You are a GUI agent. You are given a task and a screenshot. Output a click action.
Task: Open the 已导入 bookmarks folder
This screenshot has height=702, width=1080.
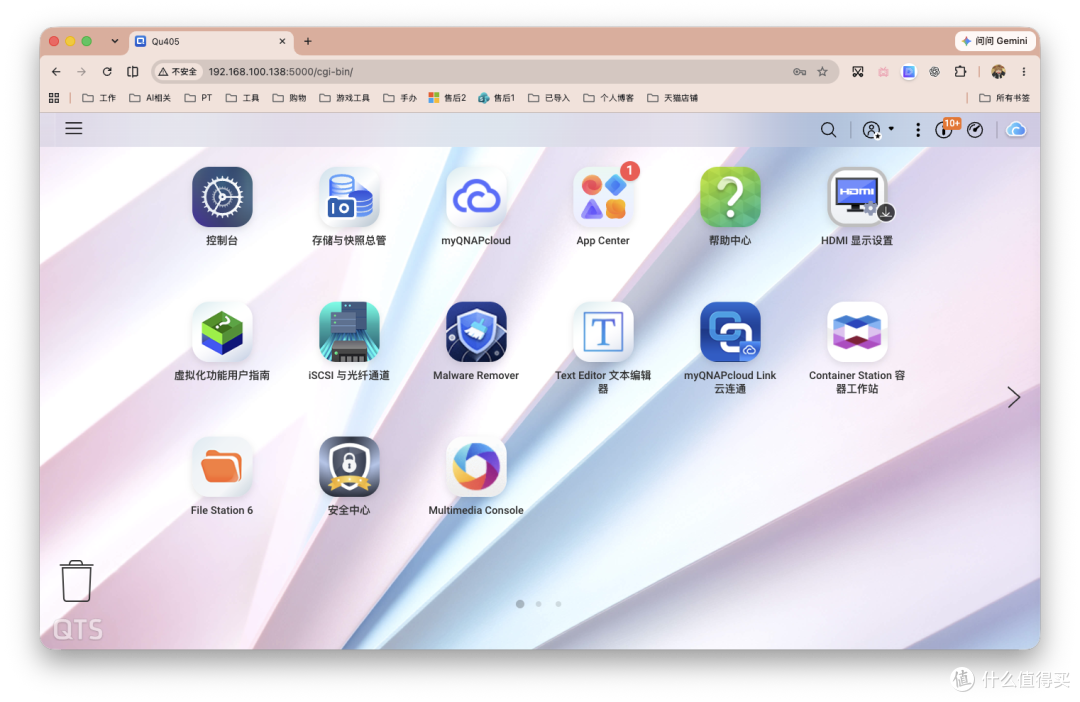549,98
